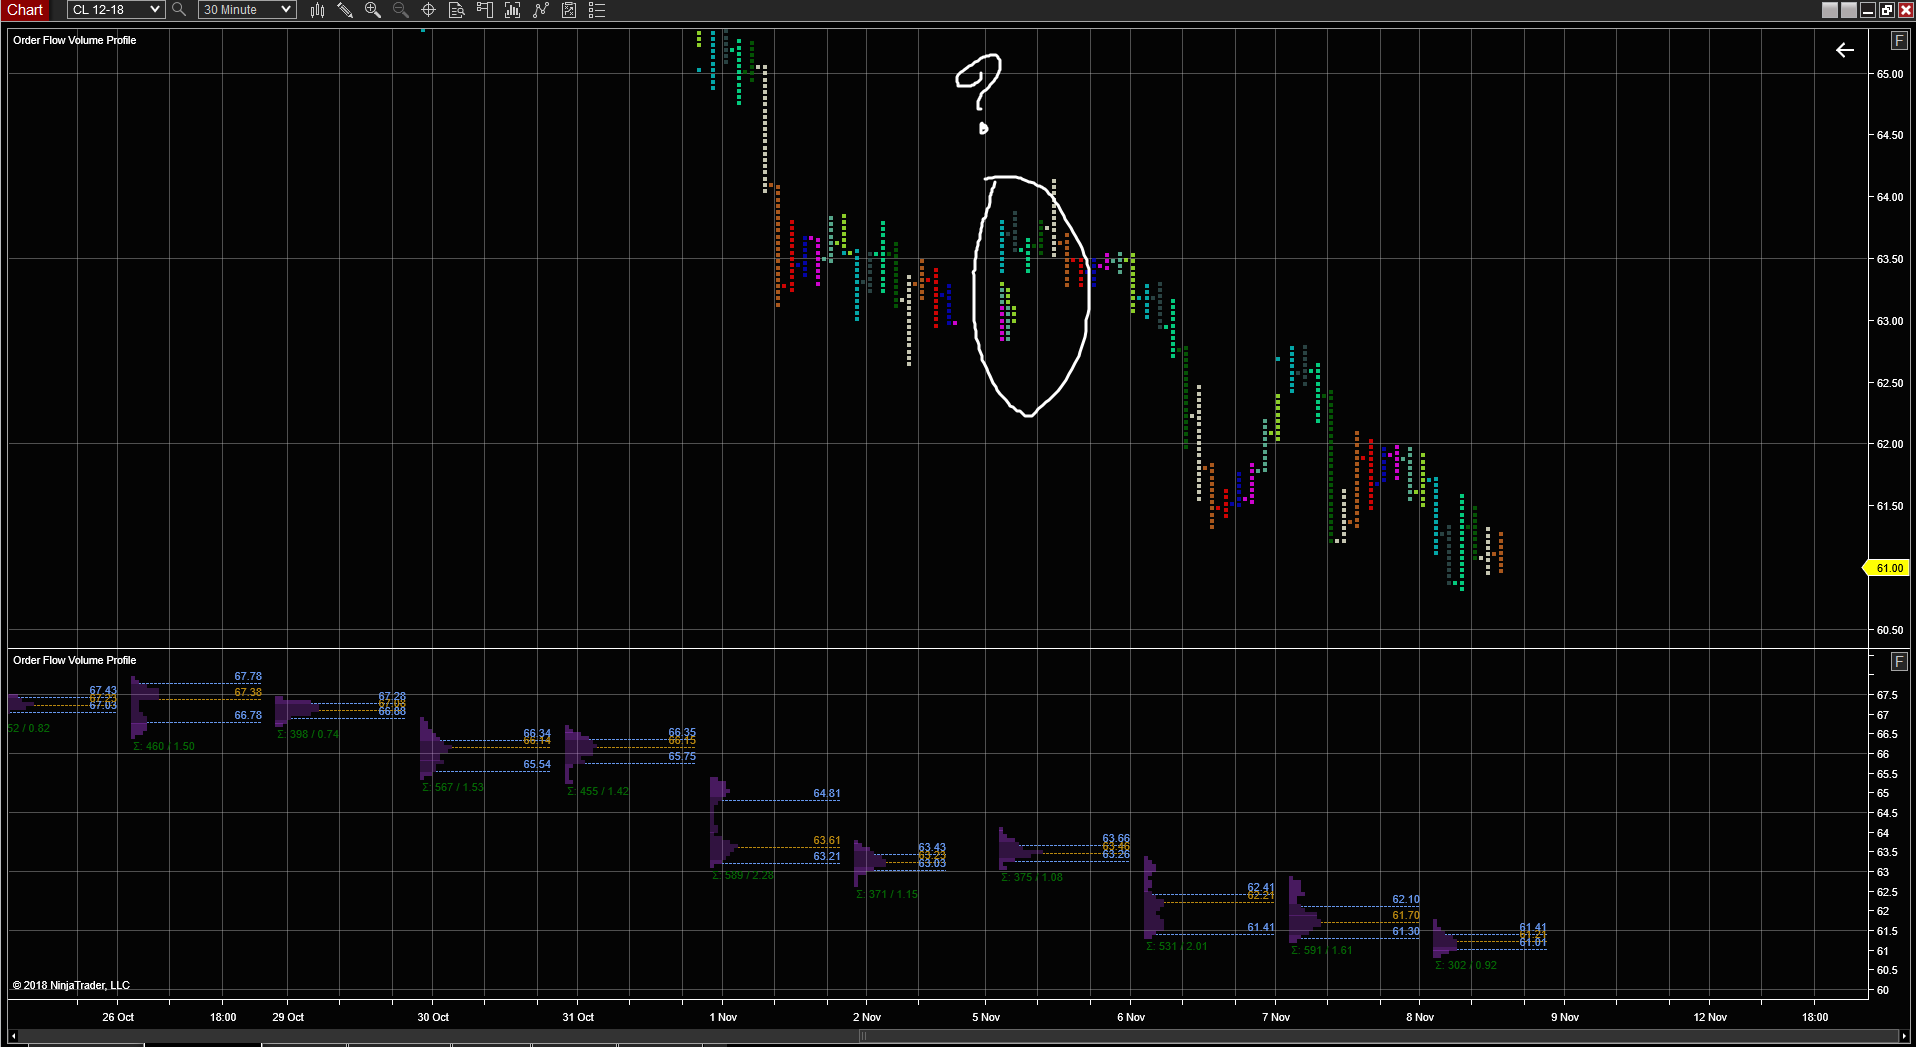Click the '61.70' profile level label

[x=1406, y=915]
